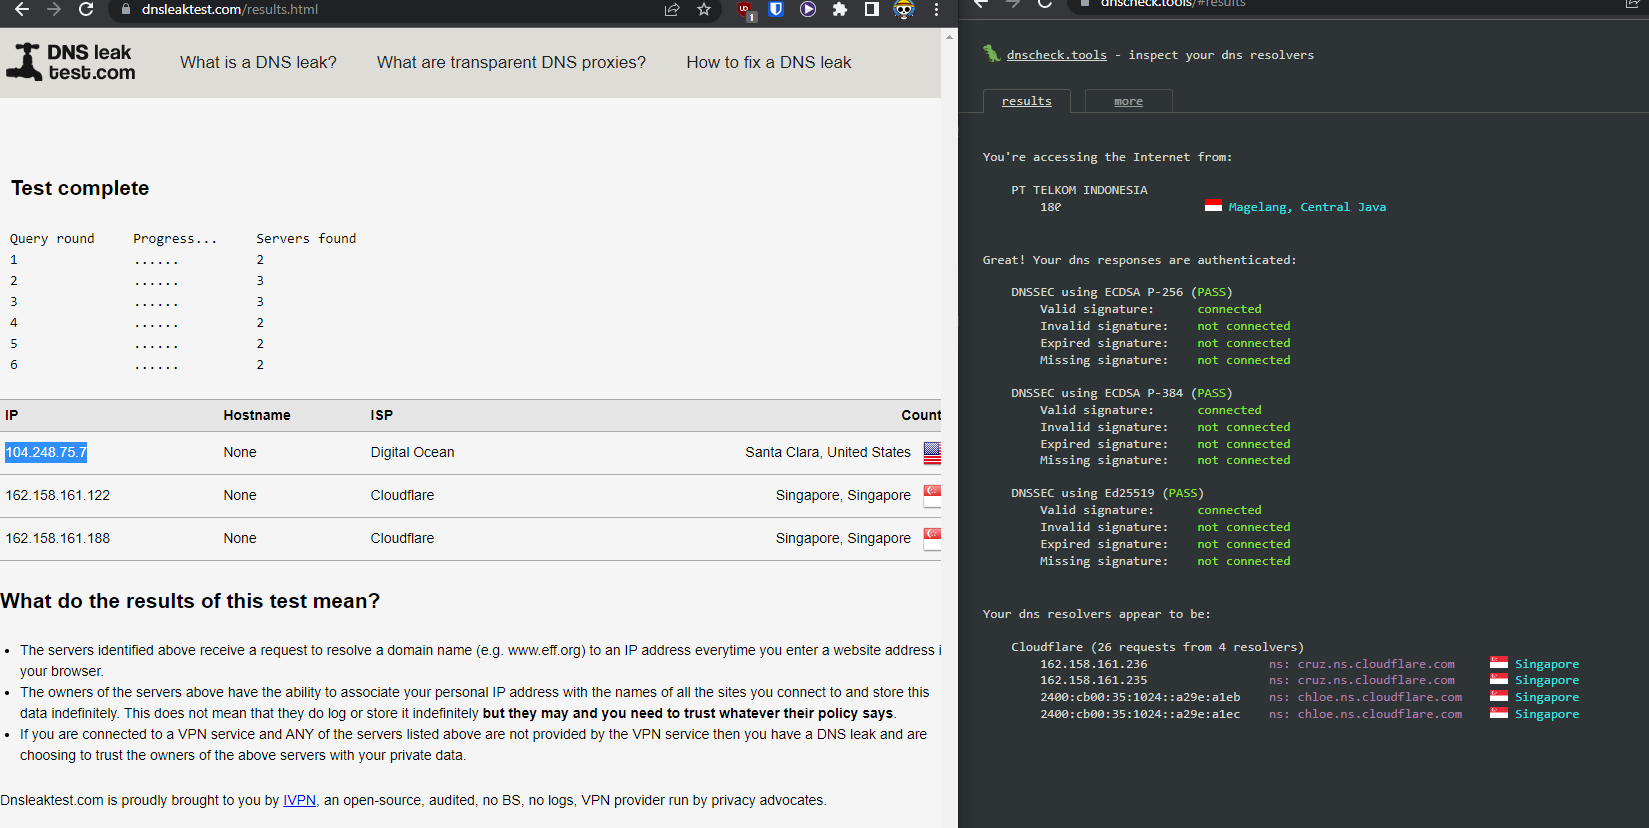Screen dimensions: 1649x828
Task: Share the dnscheck.tools page via share icon
Action: click(1633, 4)
